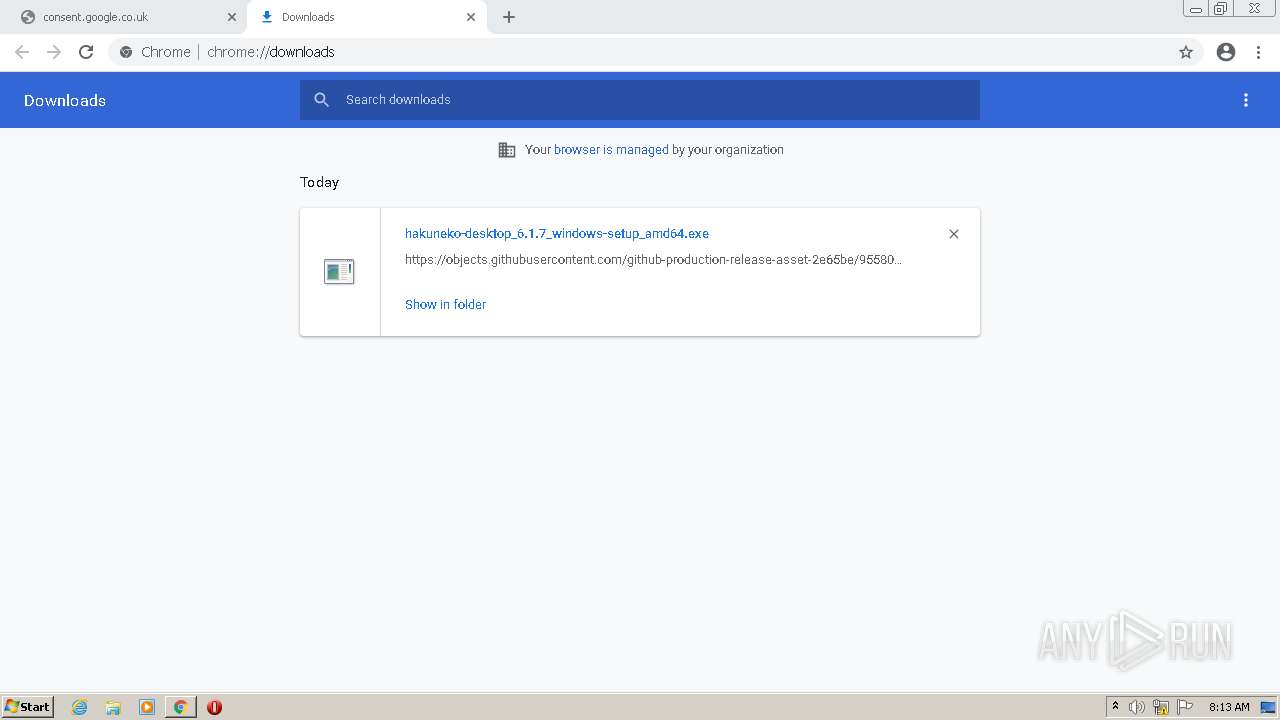Click the Today date label
This screenshot has width=1280, height=720.
point(319,182)
